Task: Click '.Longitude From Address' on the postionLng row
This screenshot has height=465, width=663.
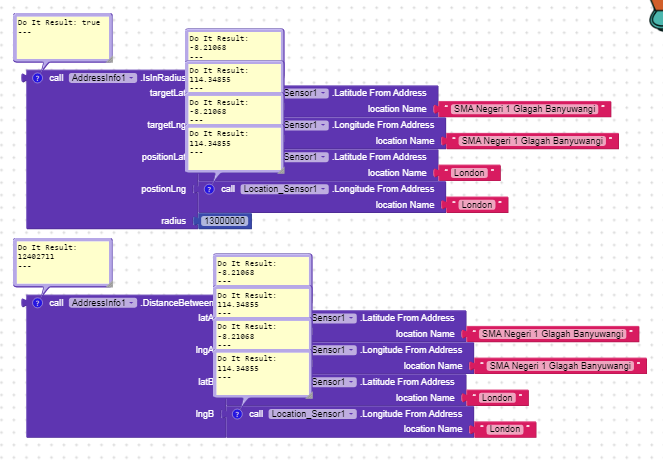Action: point(383,189)
